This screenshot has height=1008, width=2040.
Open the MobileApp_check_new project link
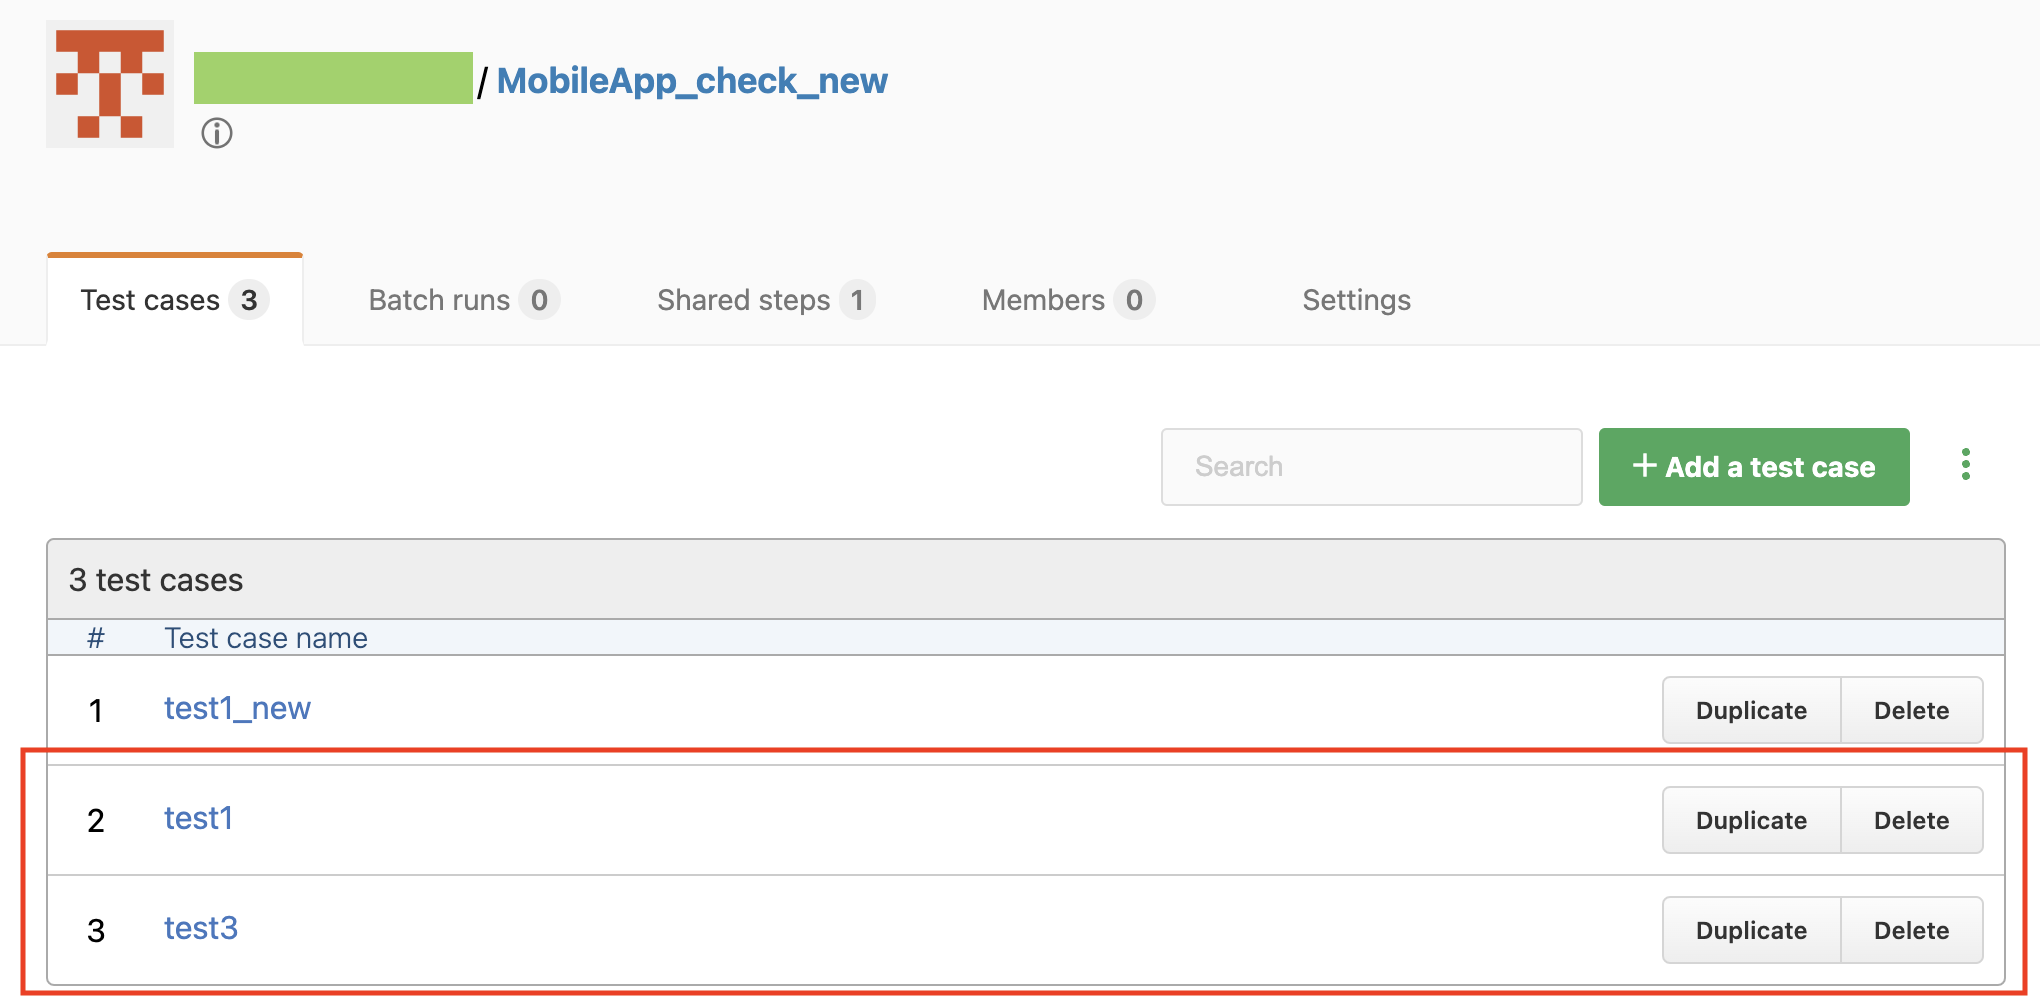tap(692, 80)
